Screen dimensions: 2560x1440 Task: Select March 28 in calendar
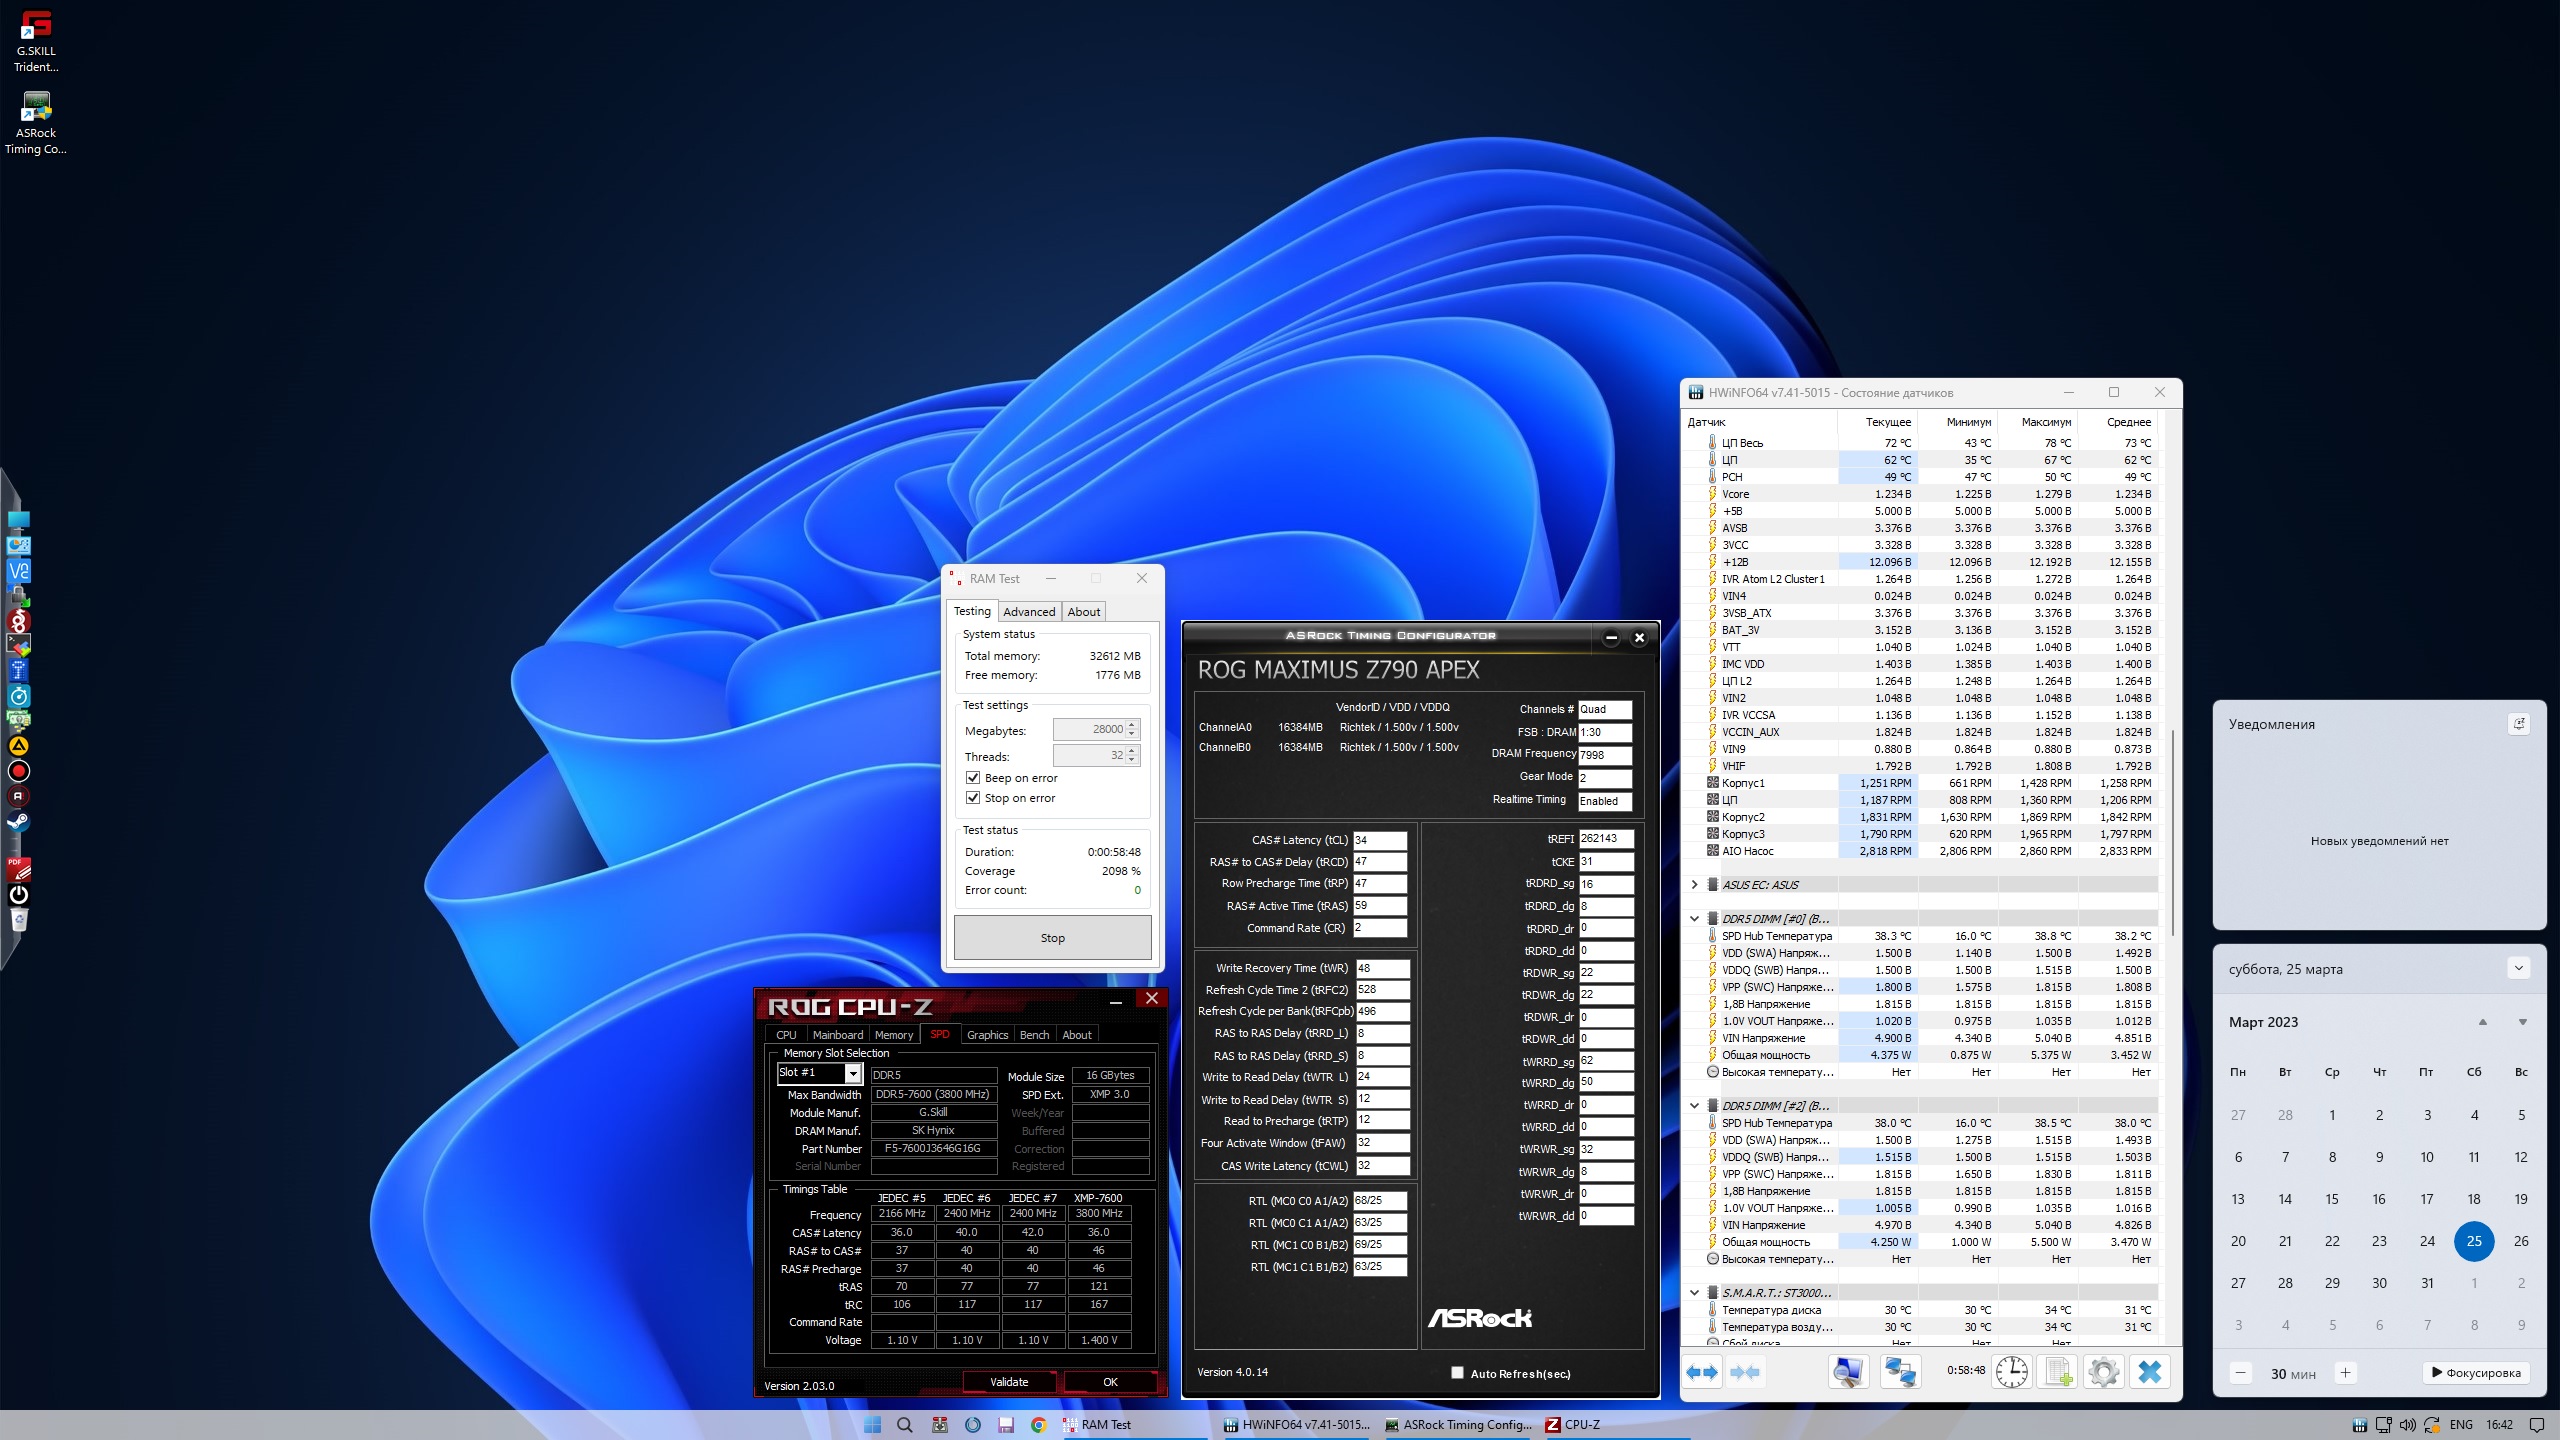click(2285, 1283)
